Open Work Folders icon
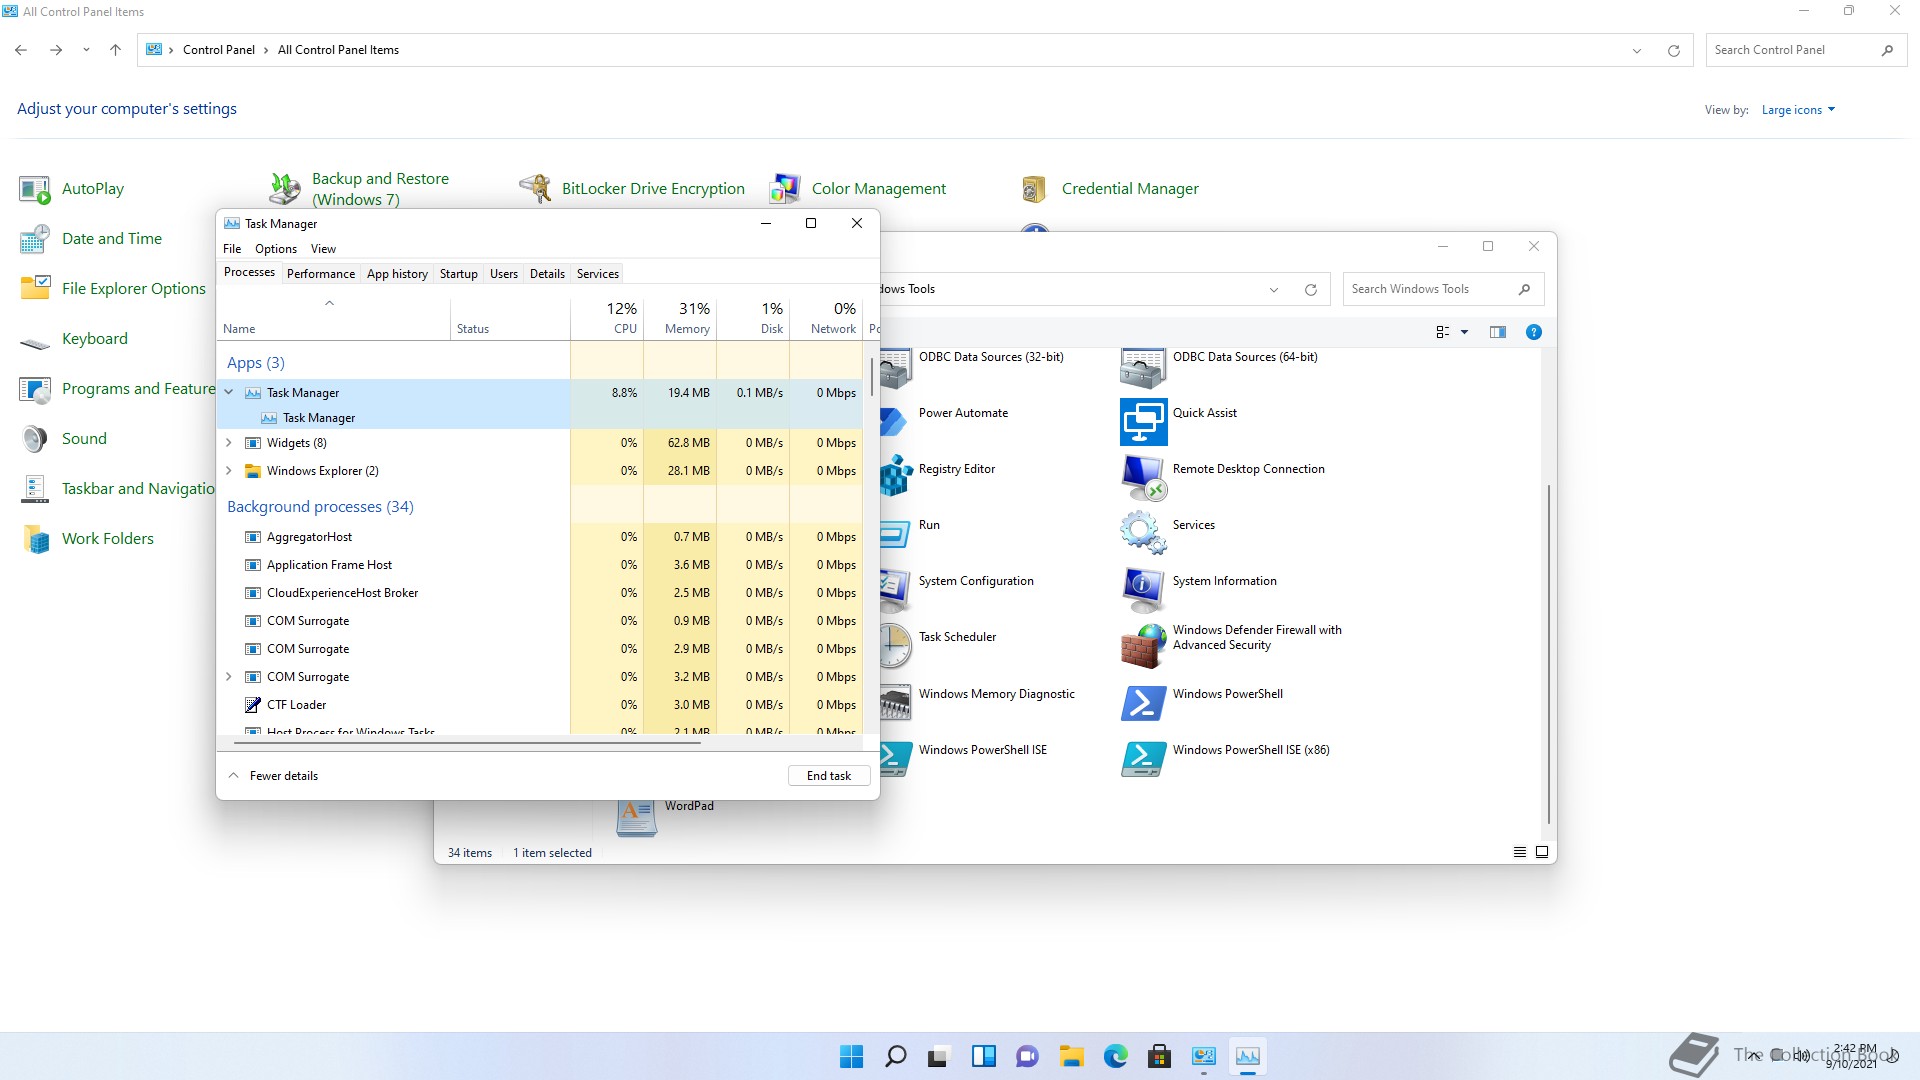 pyautogui.click(x=35, y=539)
